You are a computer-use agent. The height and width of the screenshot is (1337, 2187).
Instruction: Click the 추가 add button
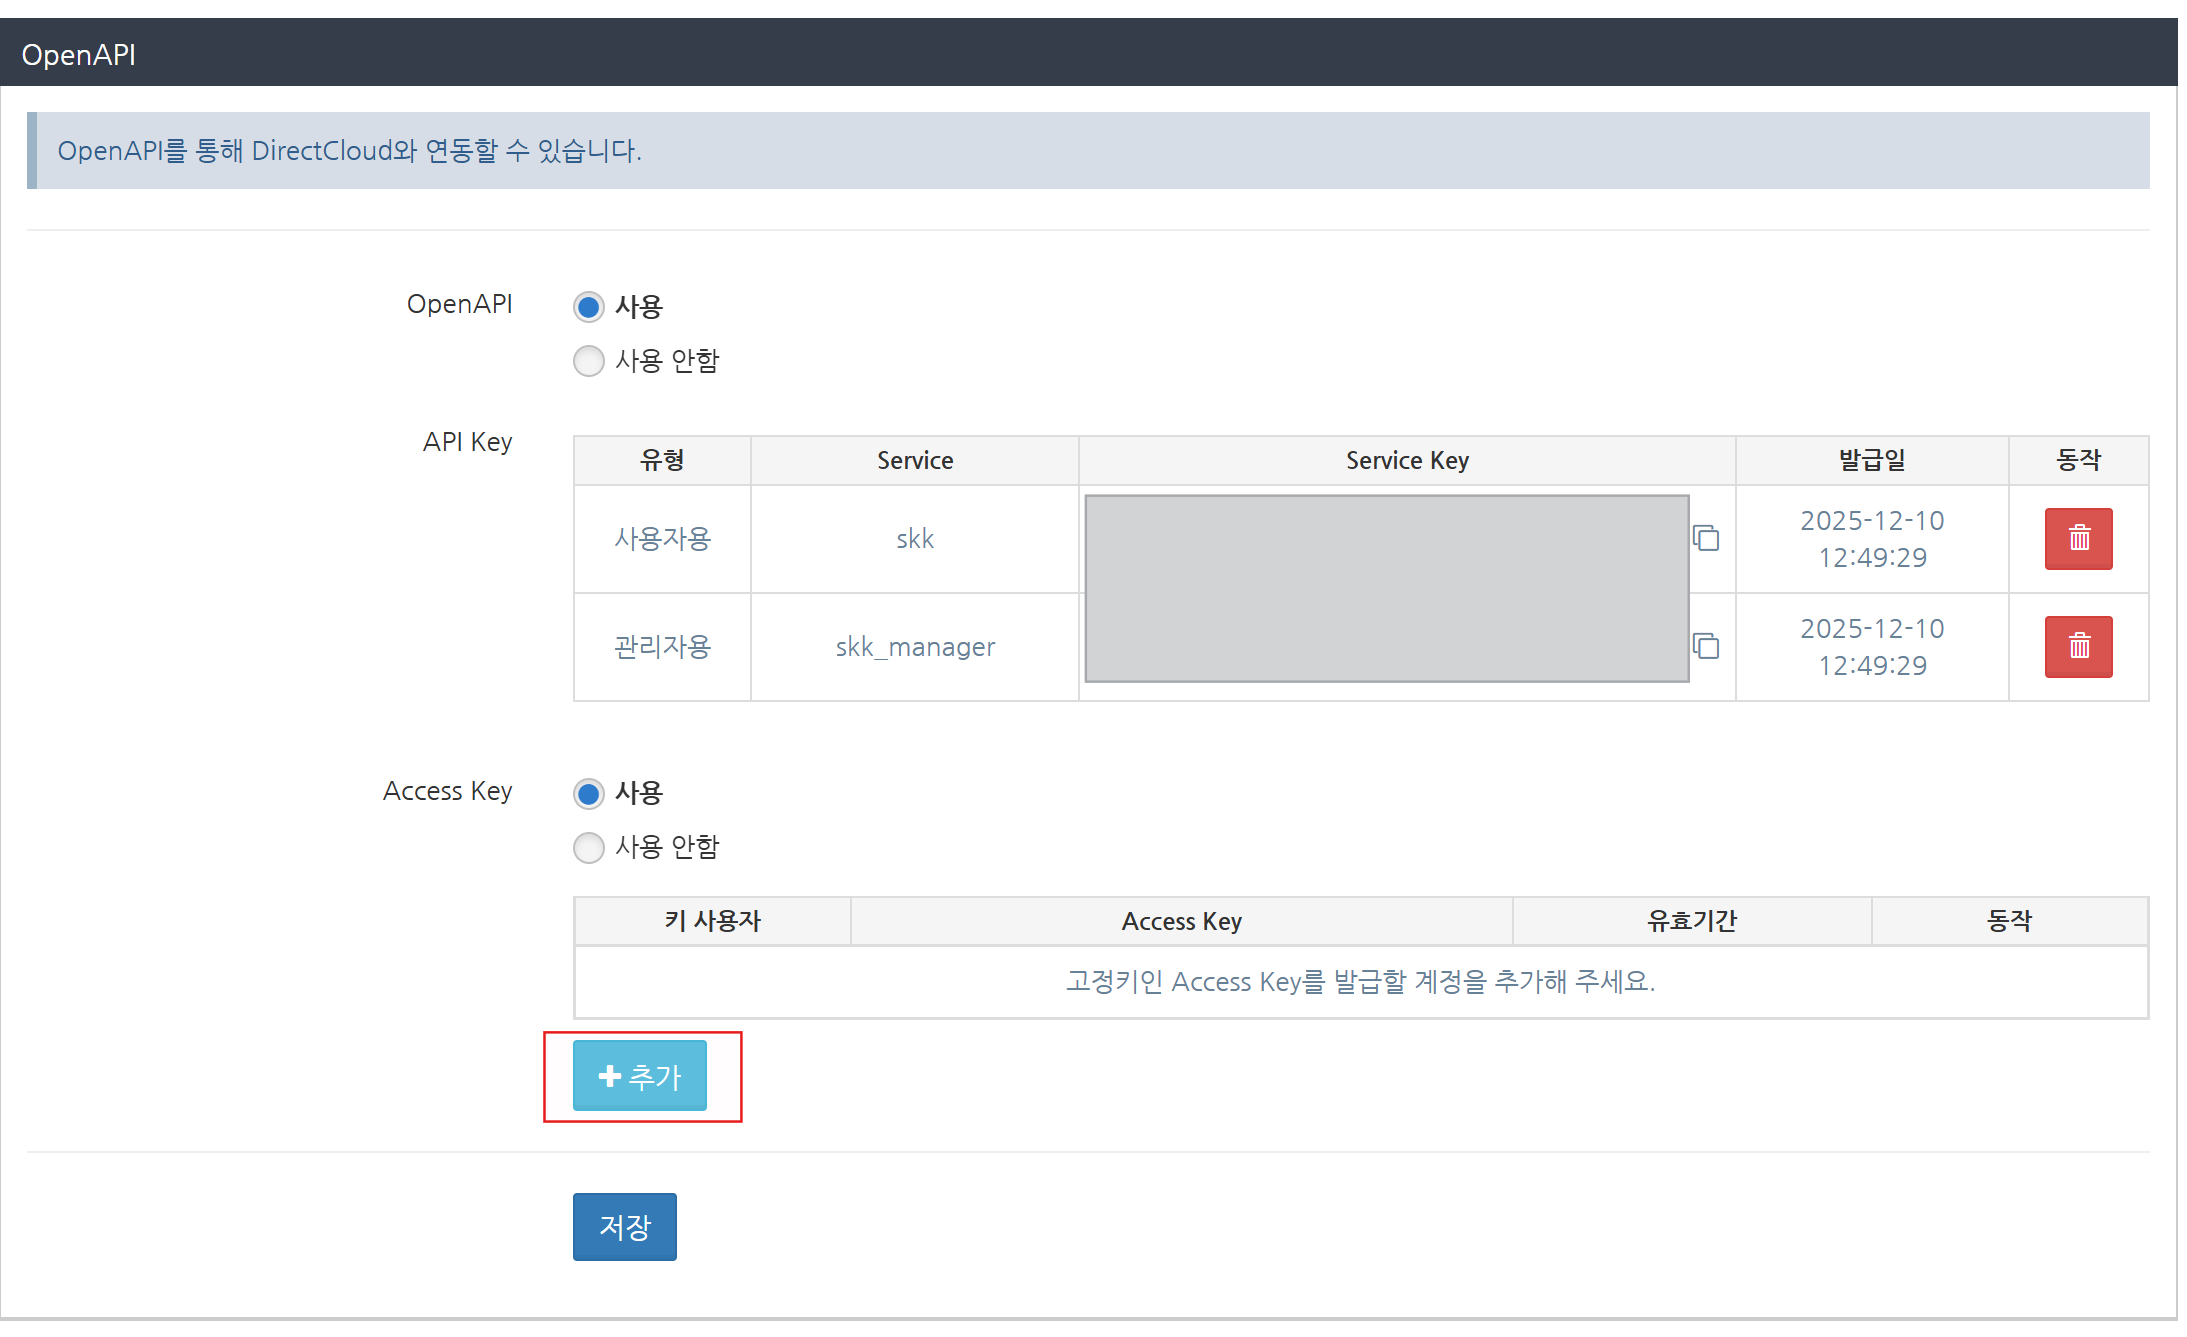click(640, 1076)
